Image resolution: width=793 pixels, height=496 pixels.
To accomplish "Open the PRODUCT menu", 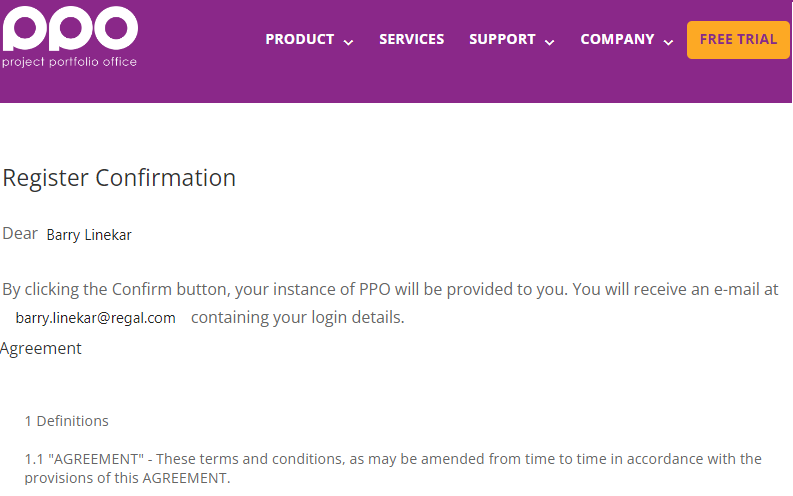I will [299, 39].
